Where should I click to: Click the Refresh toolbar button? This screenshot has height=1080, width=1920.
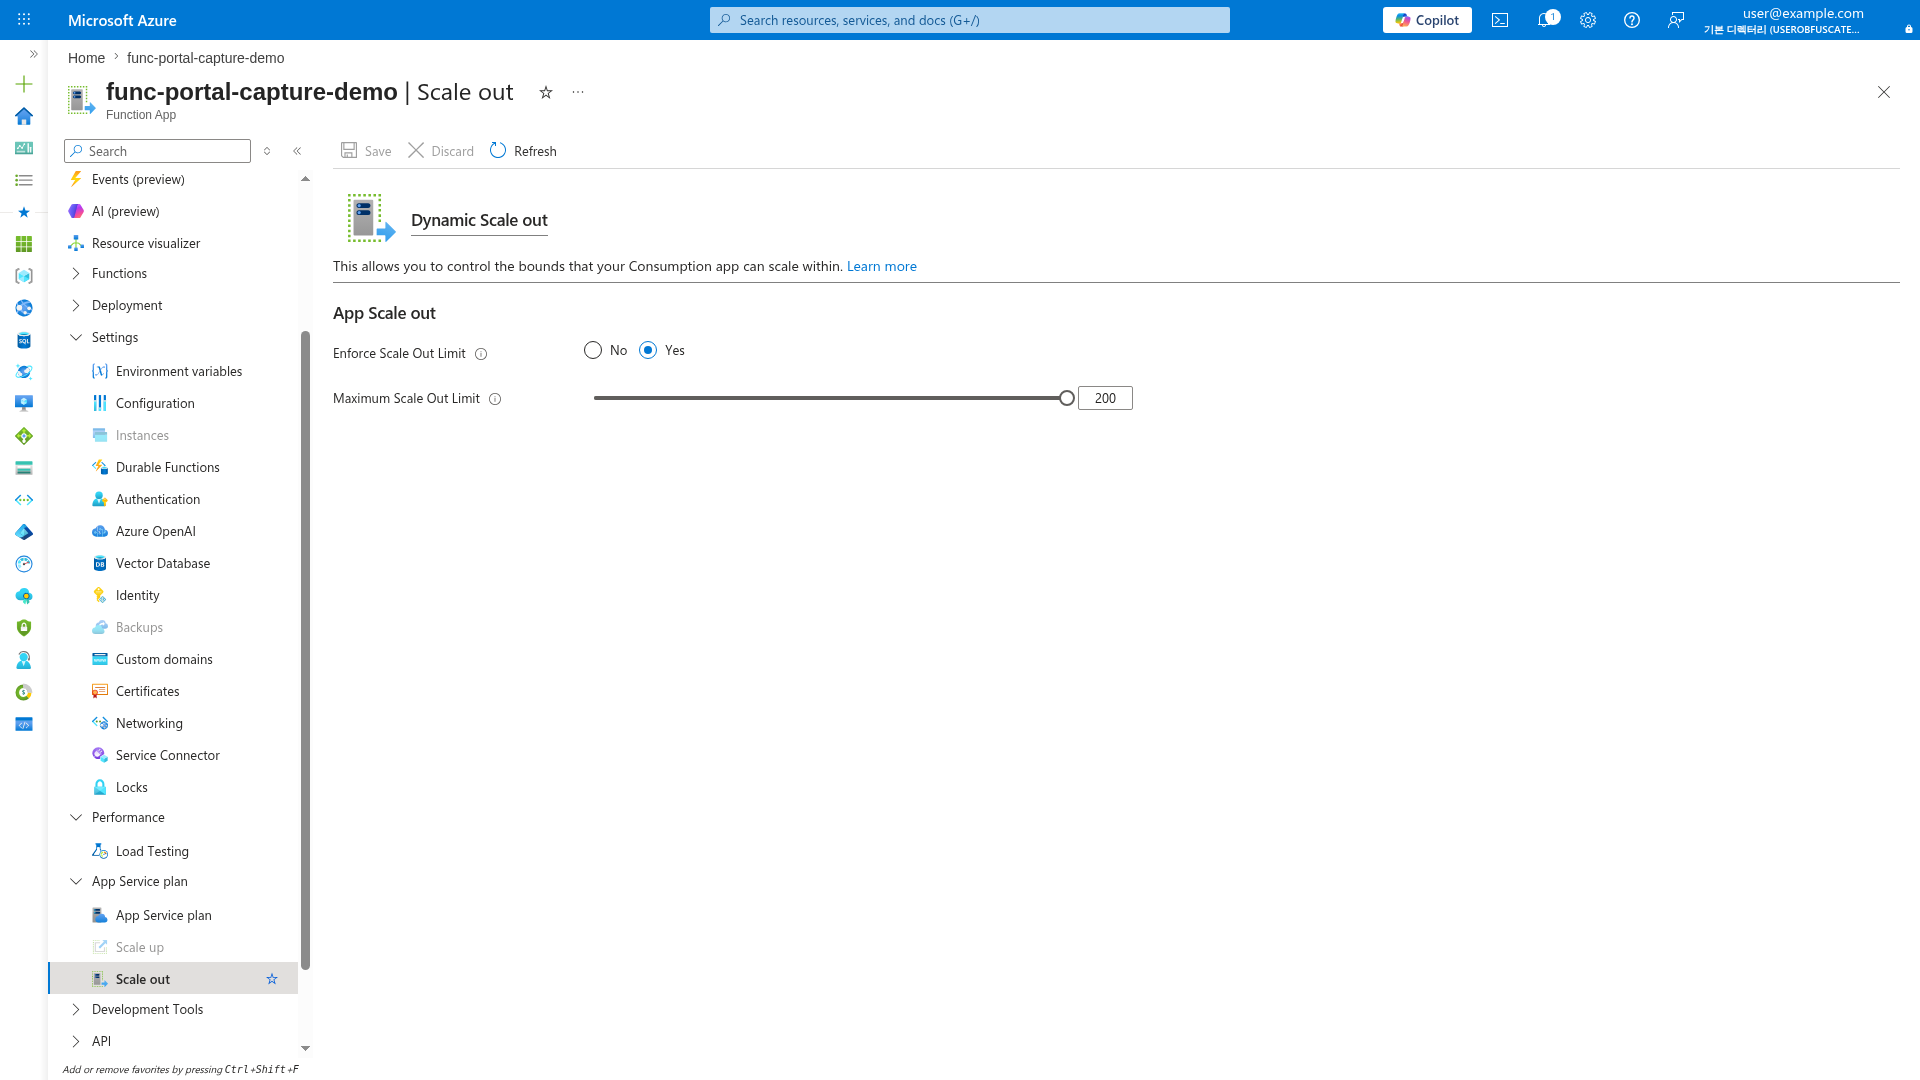pyautogui.click(x=523, y=151)
